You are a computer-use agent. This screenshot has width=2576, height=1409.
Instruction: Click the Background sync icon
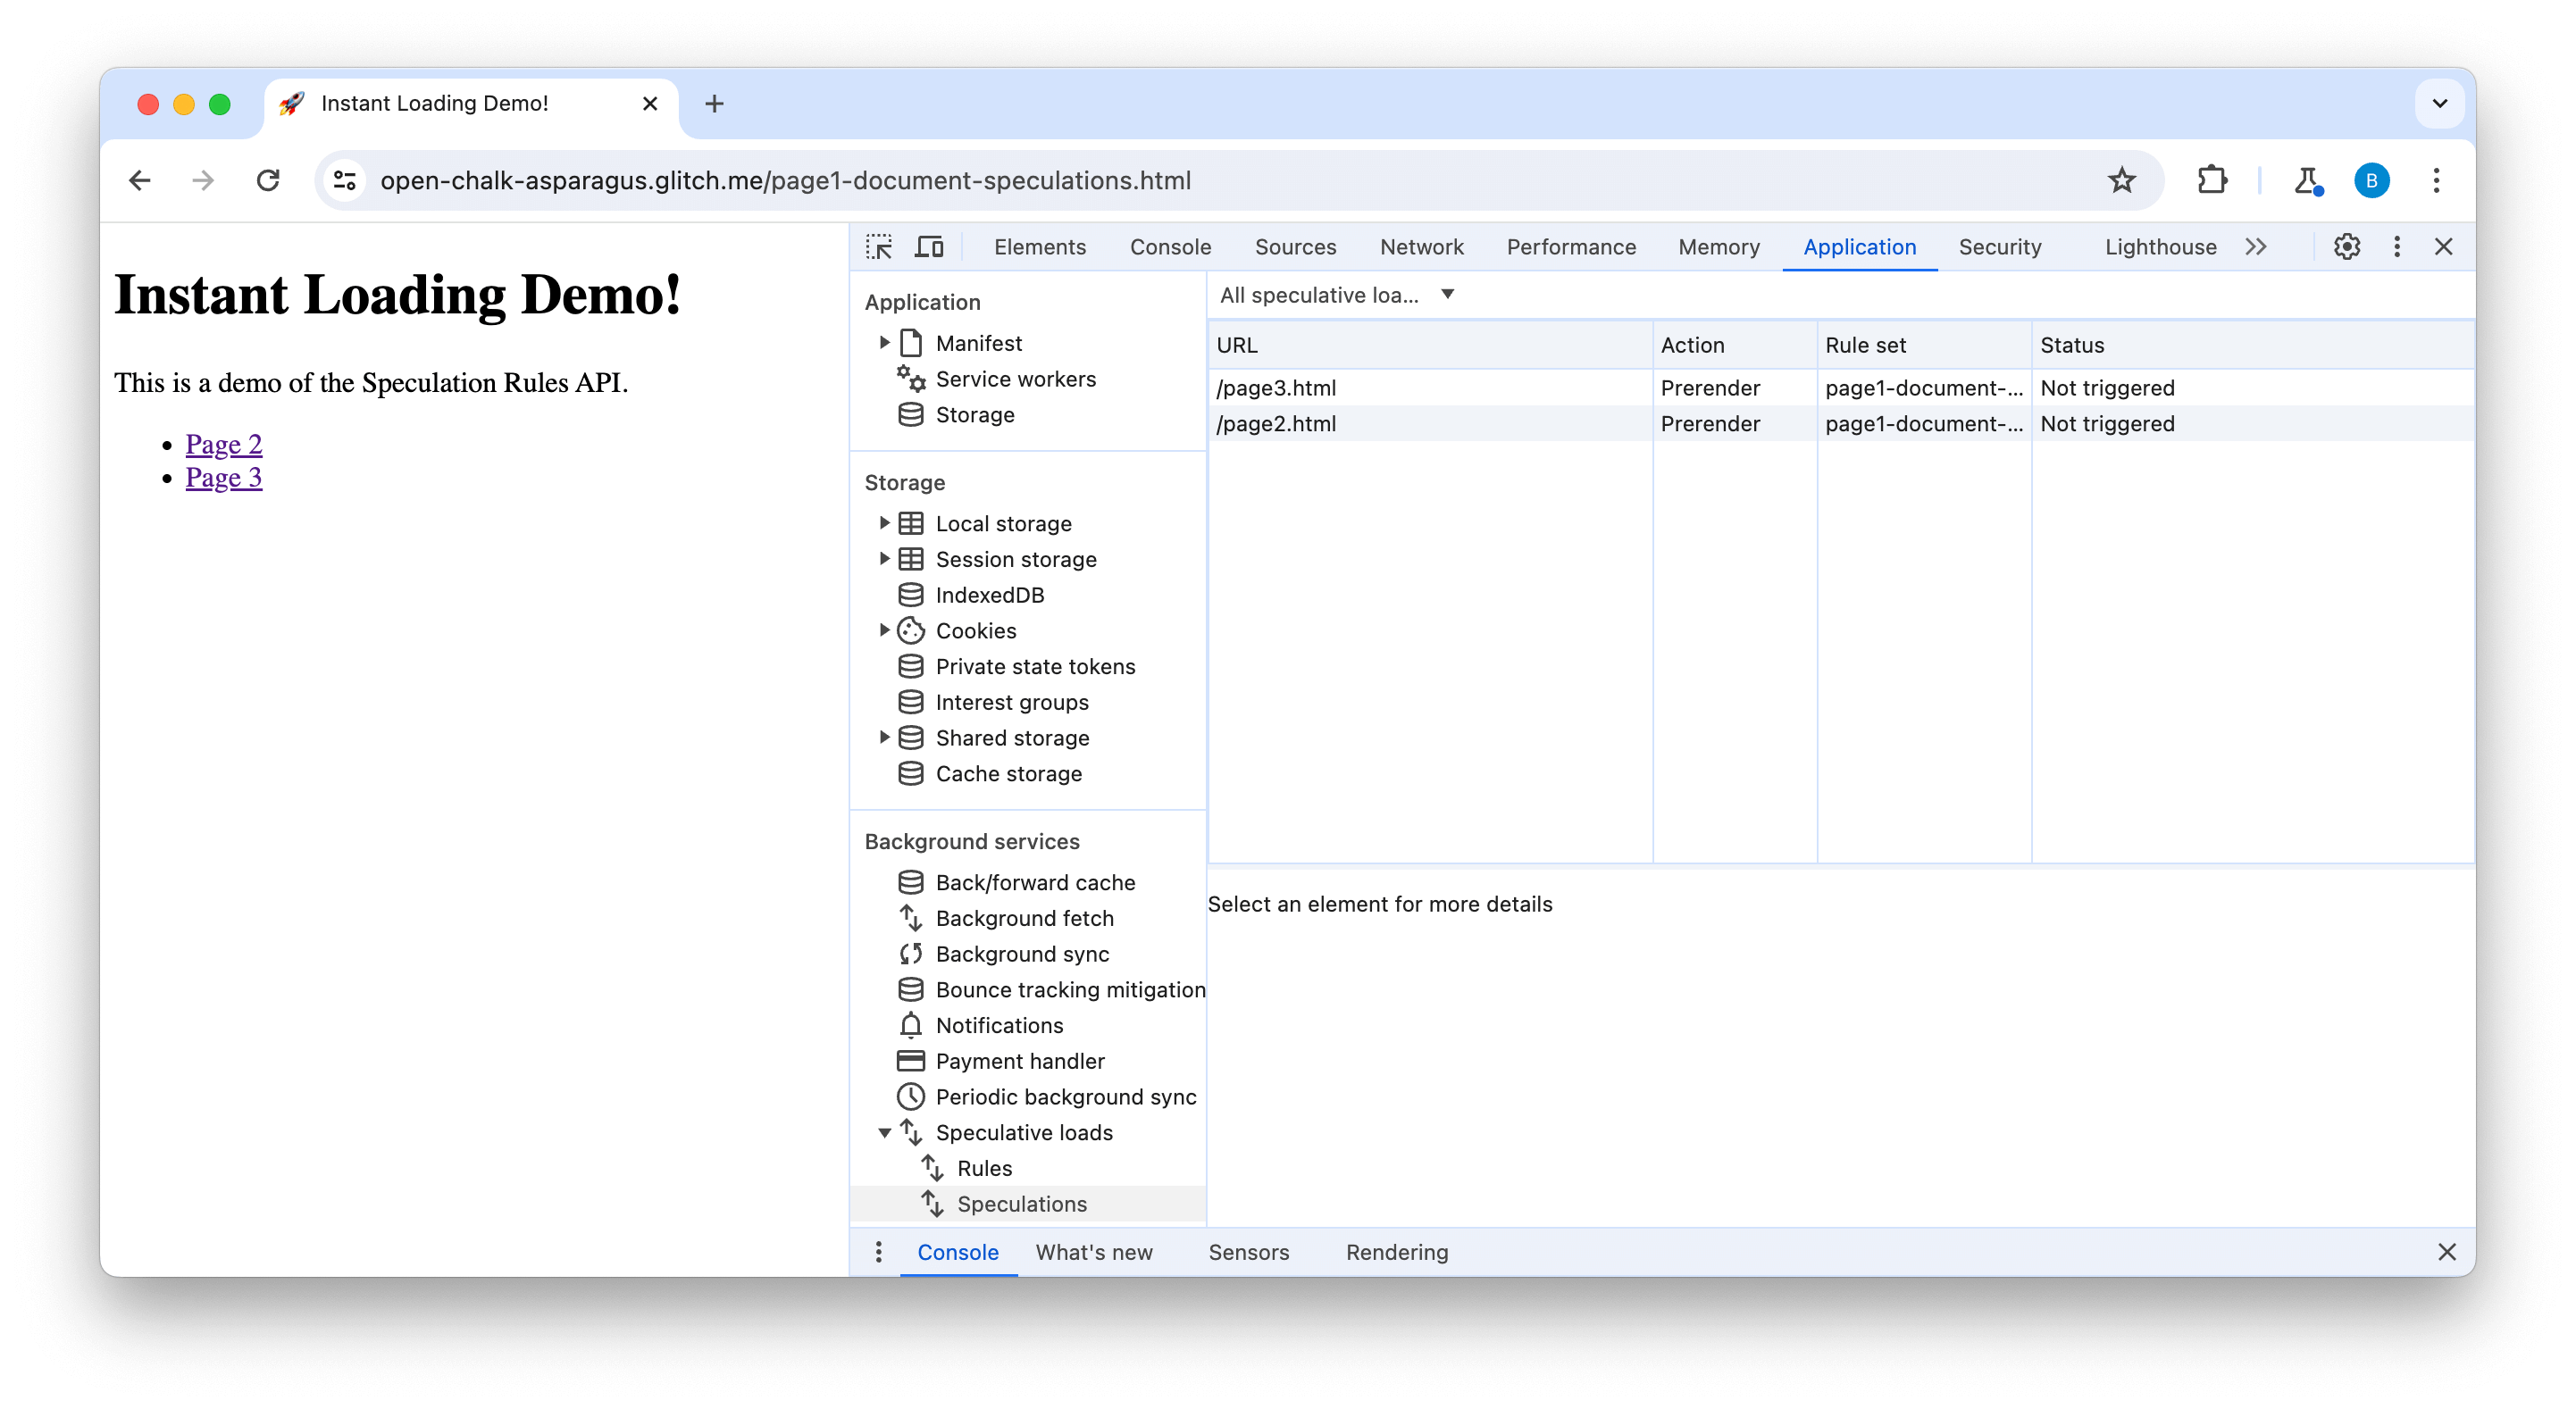[x=911, y=953]
